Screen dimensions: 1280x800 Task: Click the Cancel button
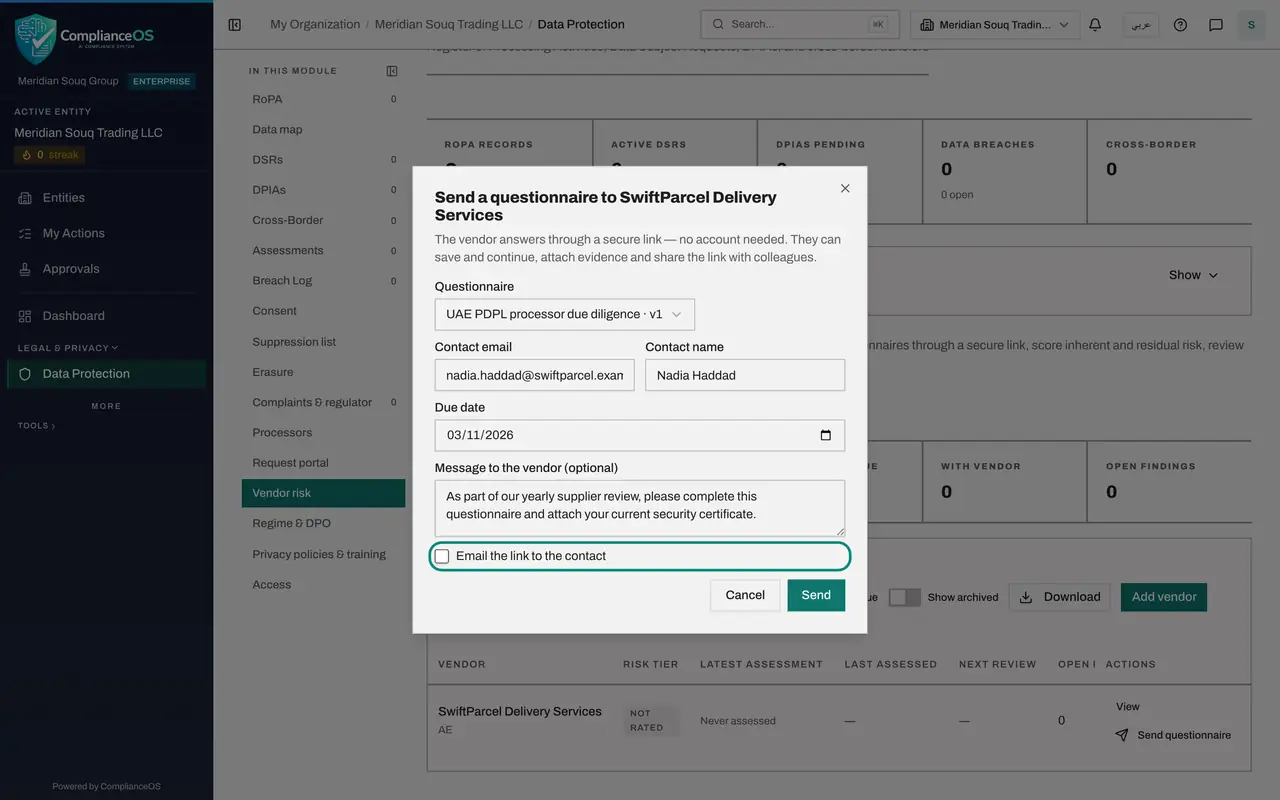point(745,595)
